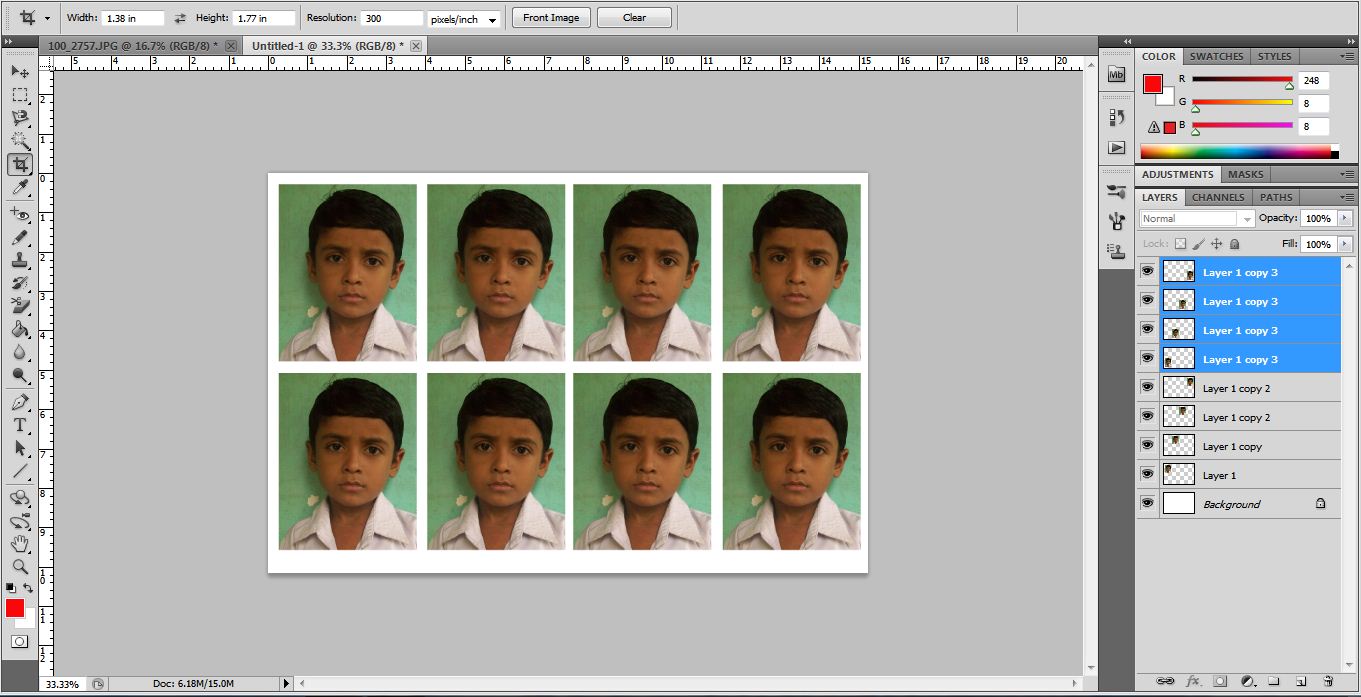Image resolution: width=1361 pixels, height=697 pixels.
Task: Select the Eyedropper tool
Action: (19, 187)
